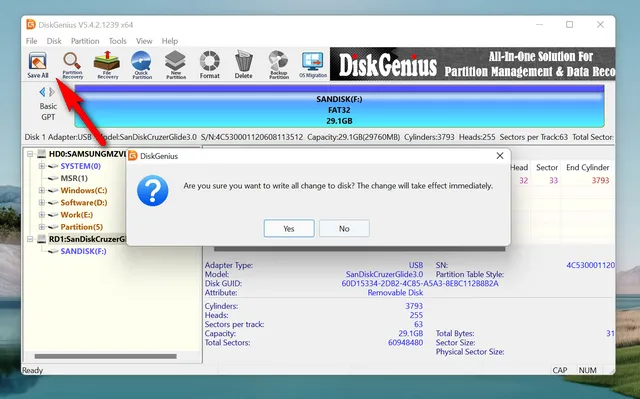
Task: Click the HD0 Samsung disk icon
Action: pos(42,154)
